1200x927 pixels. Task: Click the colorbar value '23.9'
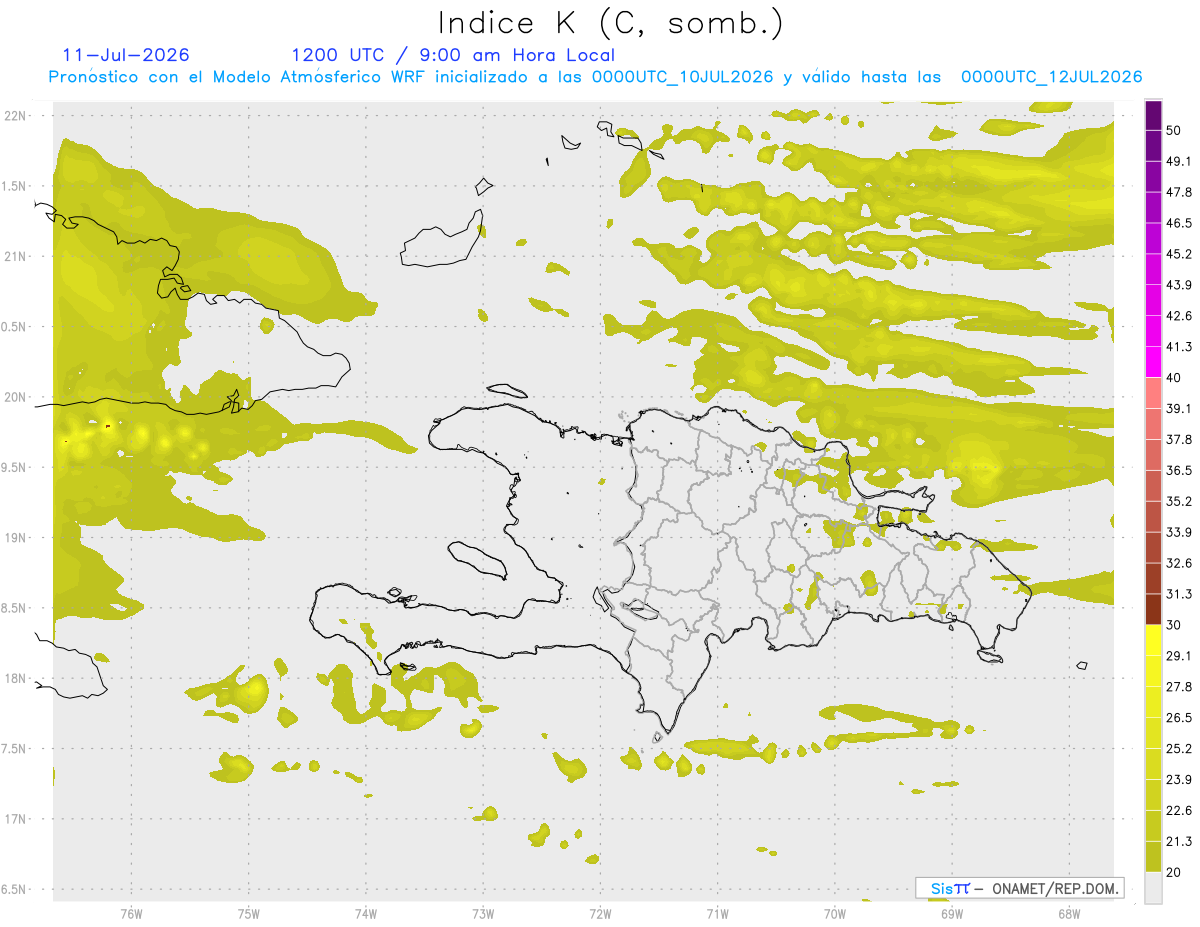click(x=1180, y=780)
